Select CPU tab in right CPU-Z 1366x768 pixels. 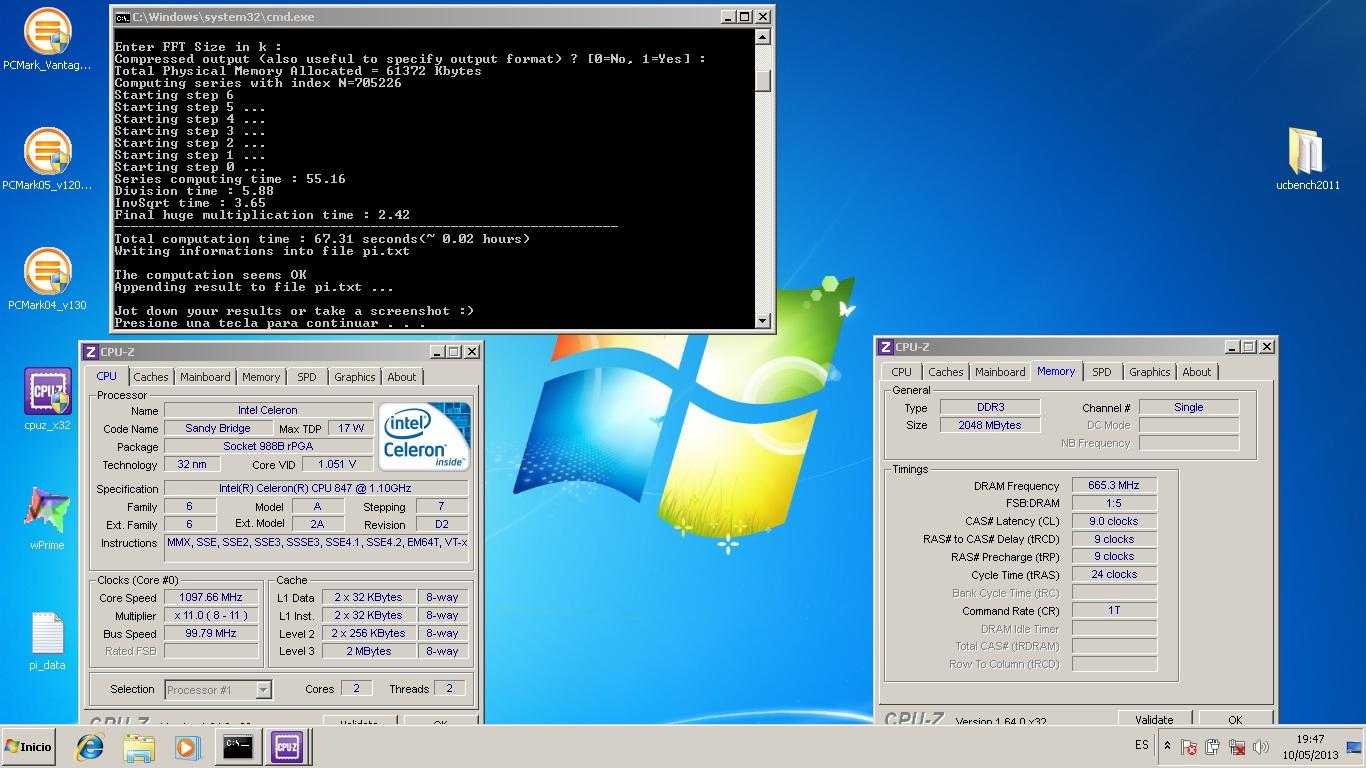(902, 372)
